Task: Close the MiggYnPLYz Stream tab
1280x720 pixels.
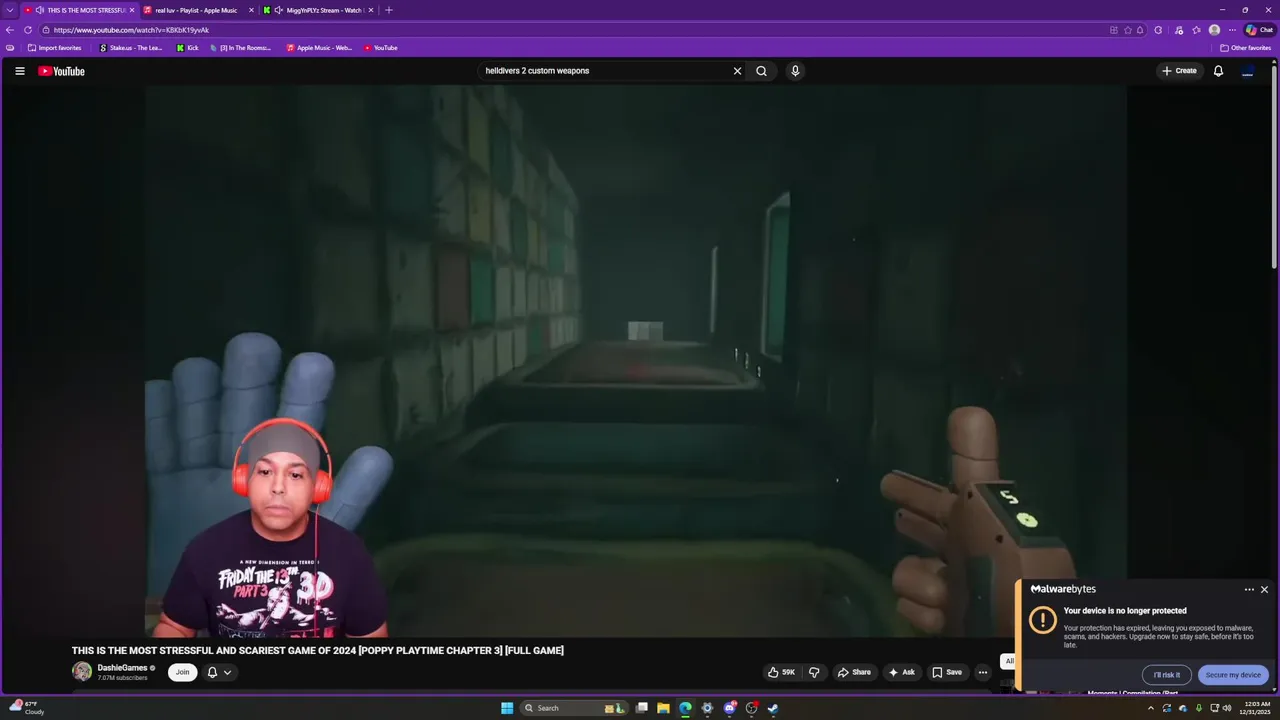Action: point(371,10)
